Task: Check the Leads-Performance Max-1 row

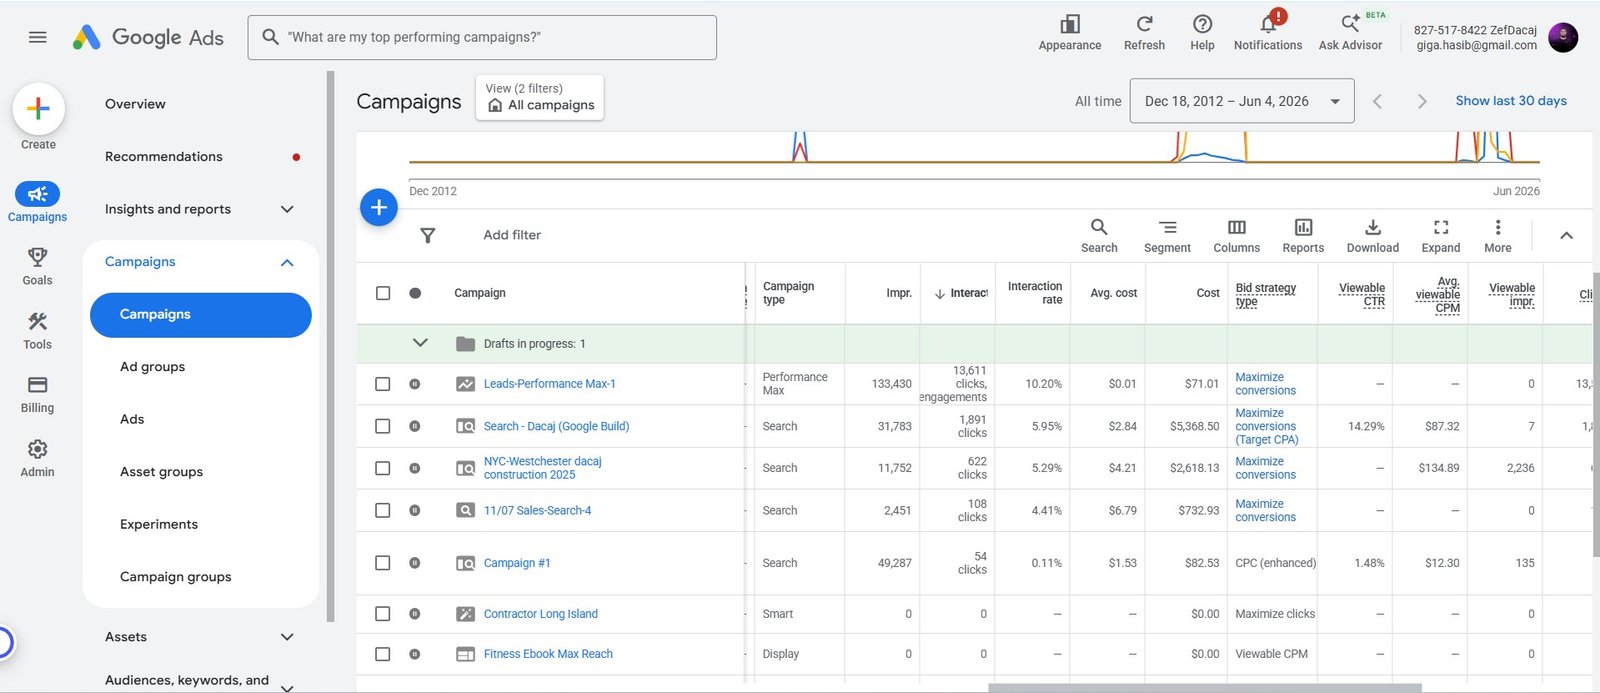Action: [383, 384]
